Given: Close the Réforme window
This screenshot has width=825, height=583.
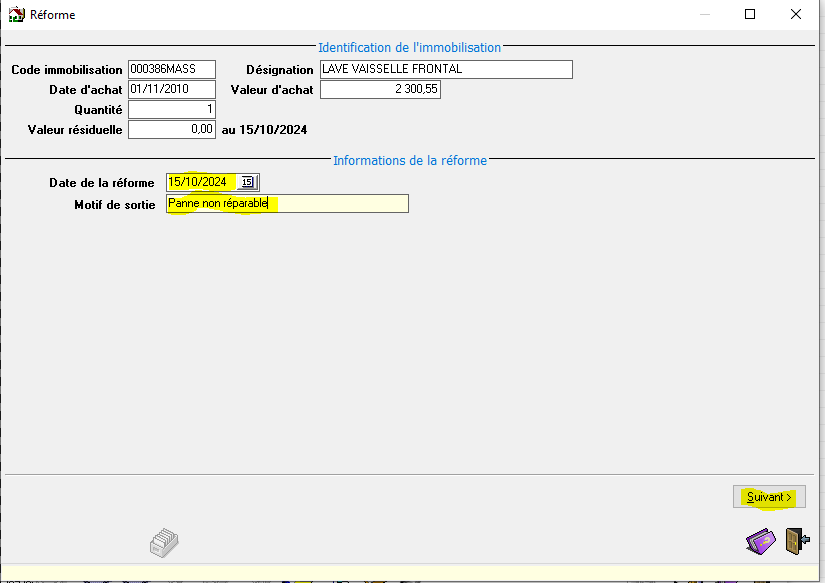Looking at the screenshot, I should [x=796, y=15].
